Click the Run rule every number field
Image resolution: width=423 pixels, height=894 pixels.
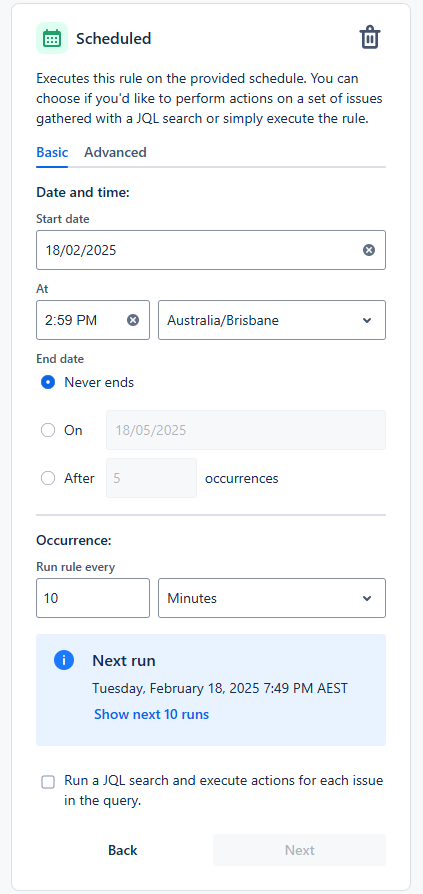coord(93,598)
